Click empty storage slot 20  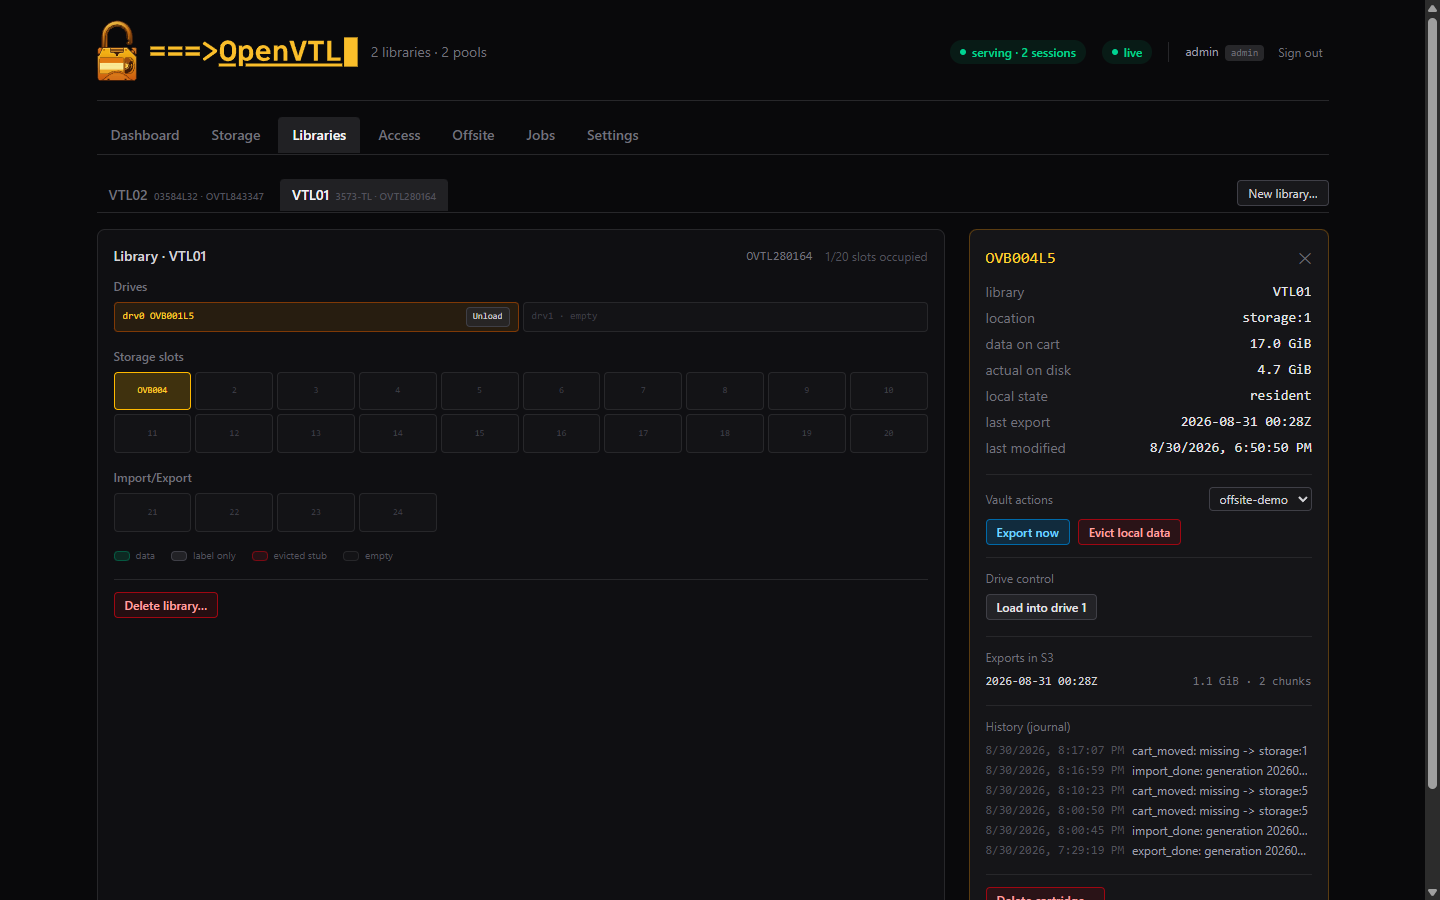(x=889, y=434)
